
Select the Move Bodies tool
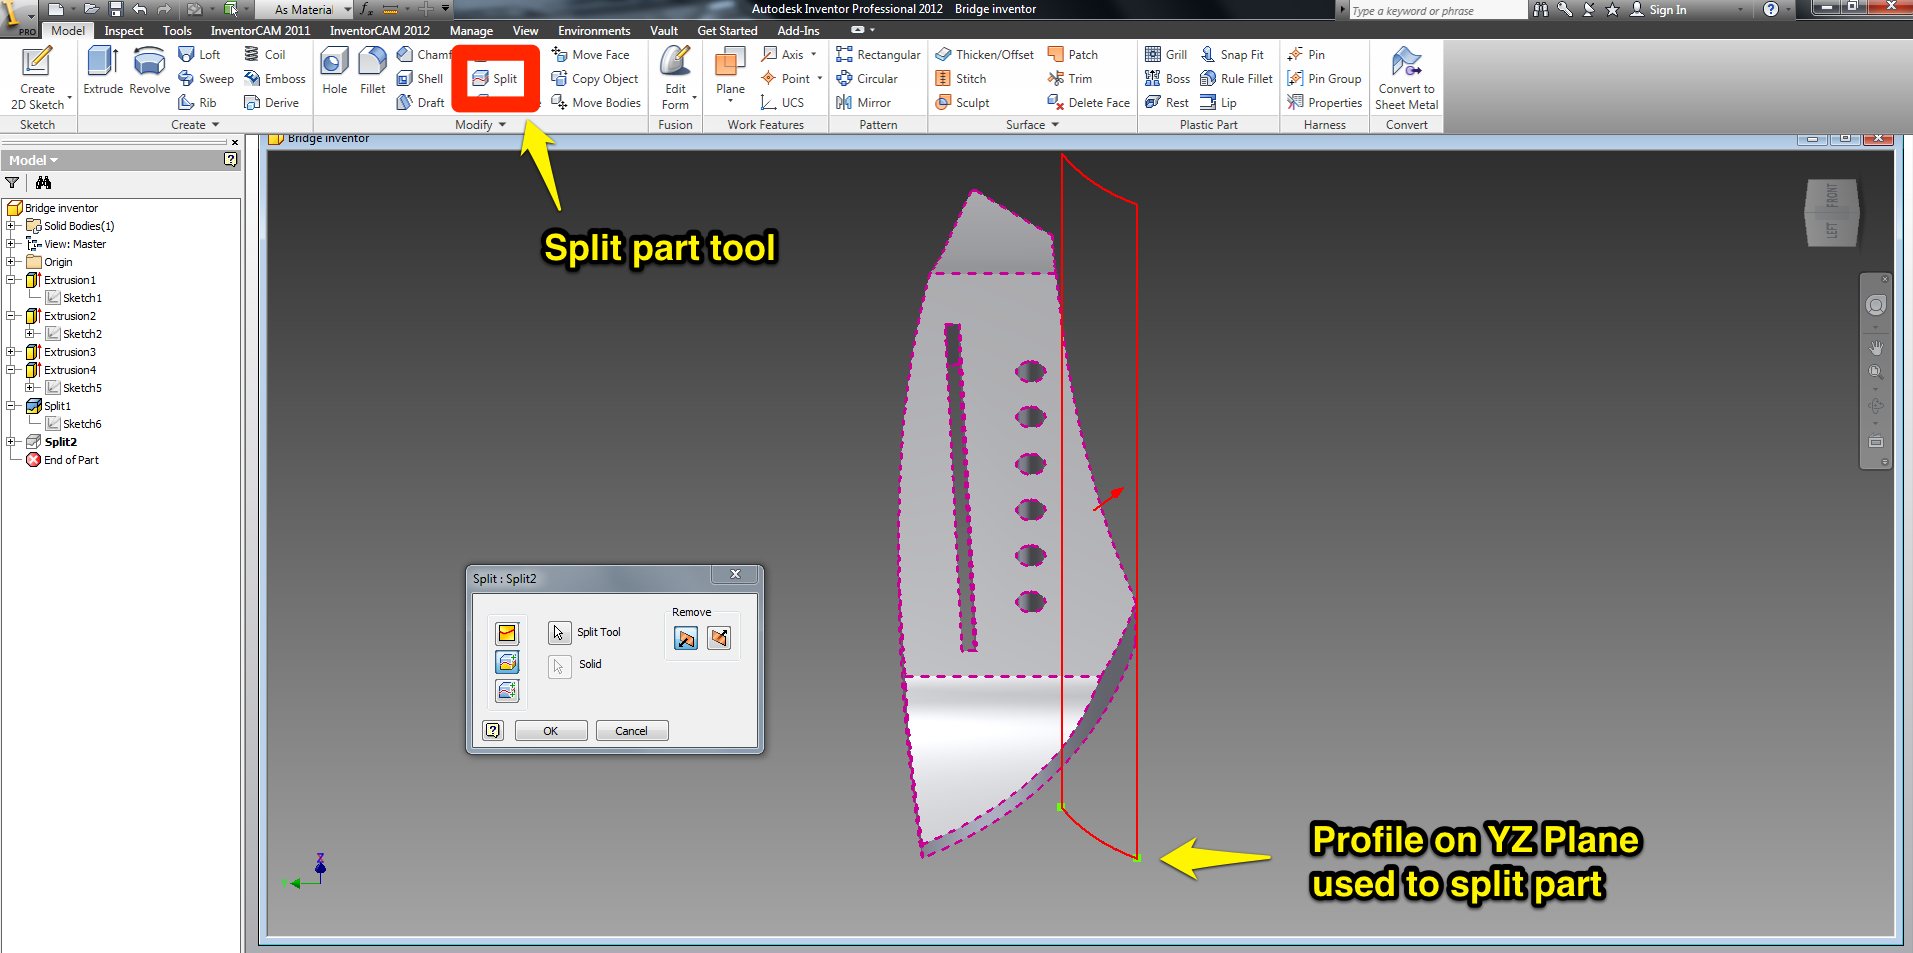(x=596, y=102)
